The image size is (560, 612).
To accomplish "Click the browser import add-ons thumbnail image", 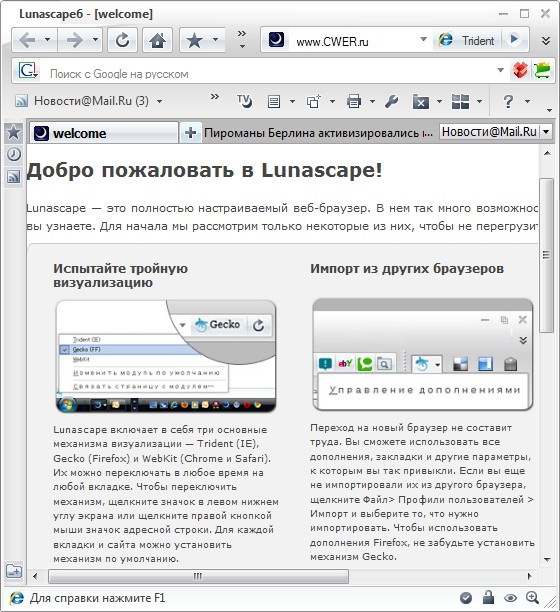I will click(423, 354).
